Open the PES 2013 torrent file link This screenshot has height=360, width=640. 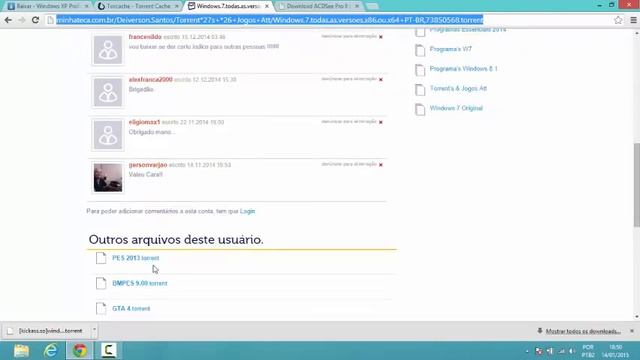(x=136, y=258)
